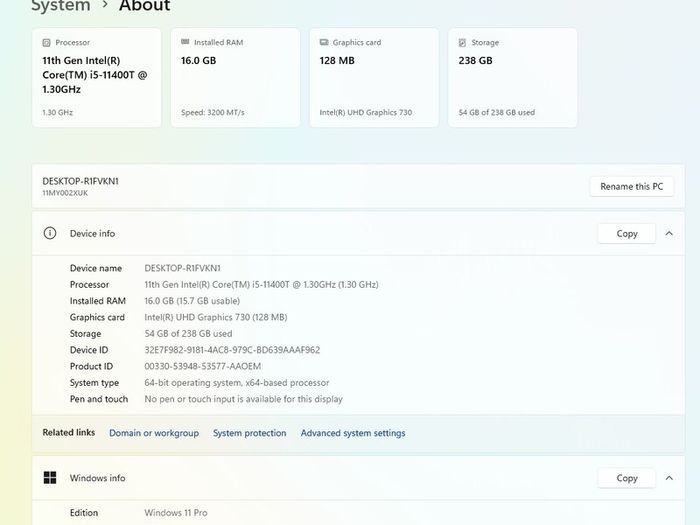Image resolution: width=700 pixels, height=525 pixels.
Task: Click the Pen and touch label
Action: coord(99,399)
